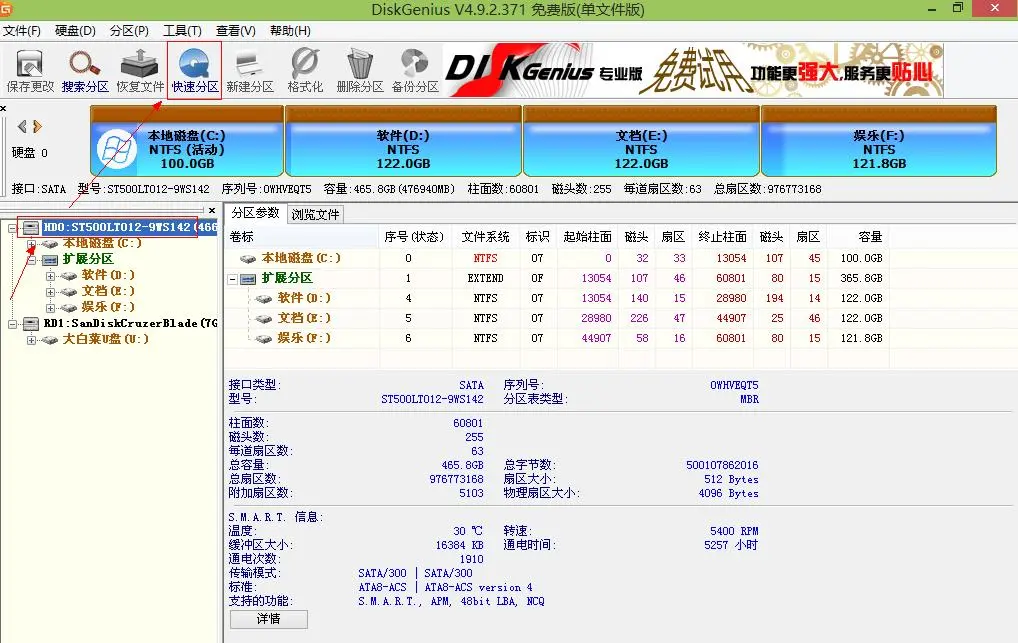
Task: Select 扩展分区 in the disk tree
Action: pyautogui.click(x=88, y=259)
